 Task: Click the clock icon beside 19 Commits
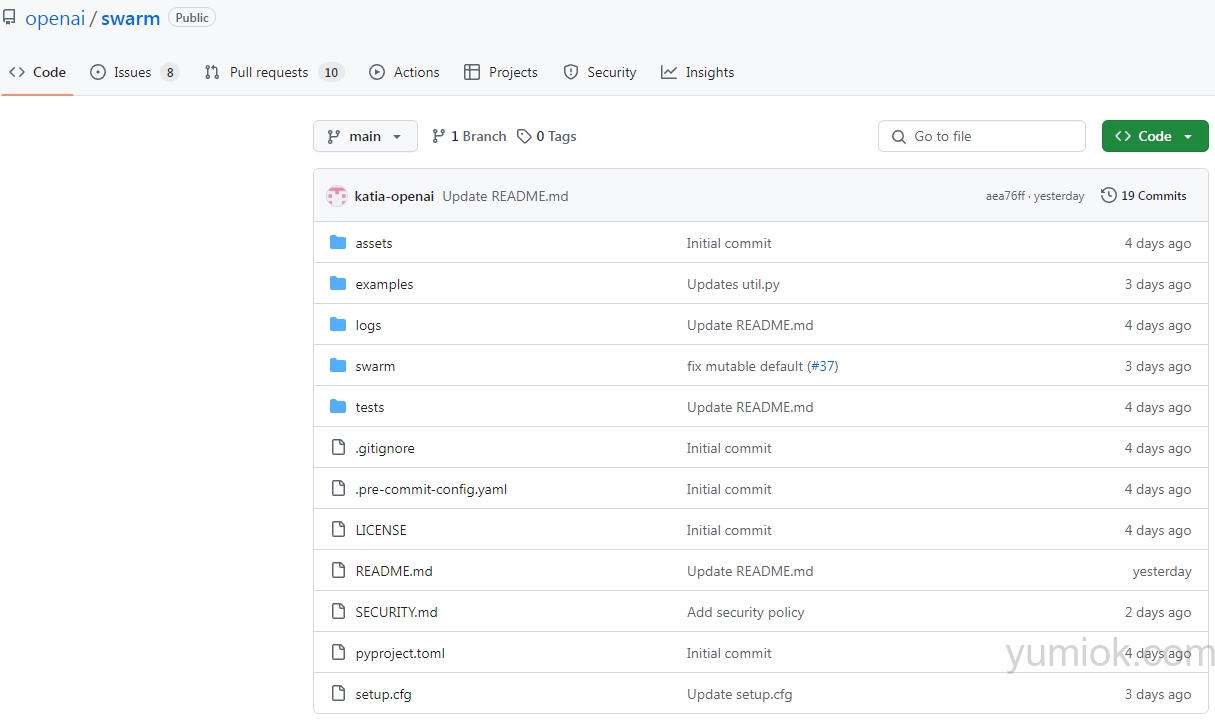(1108, 196)
